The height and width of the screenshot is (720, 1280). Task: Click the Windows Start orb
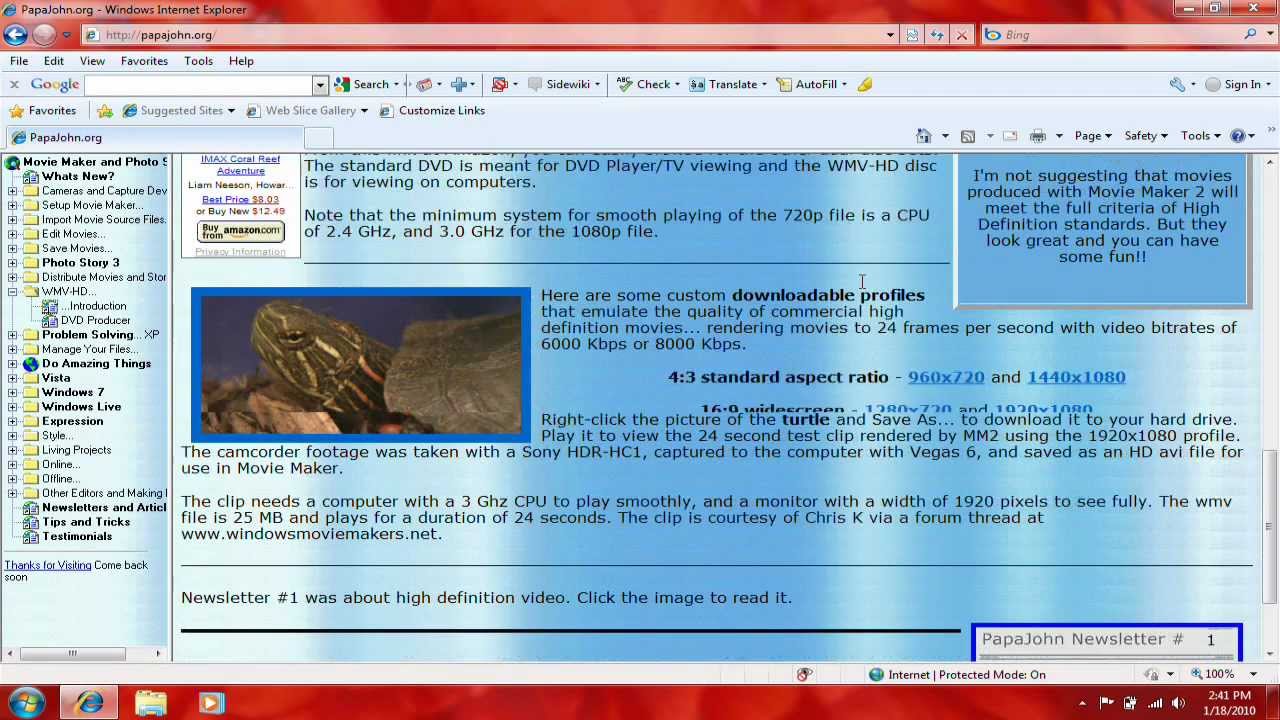(x=27, y=702)
